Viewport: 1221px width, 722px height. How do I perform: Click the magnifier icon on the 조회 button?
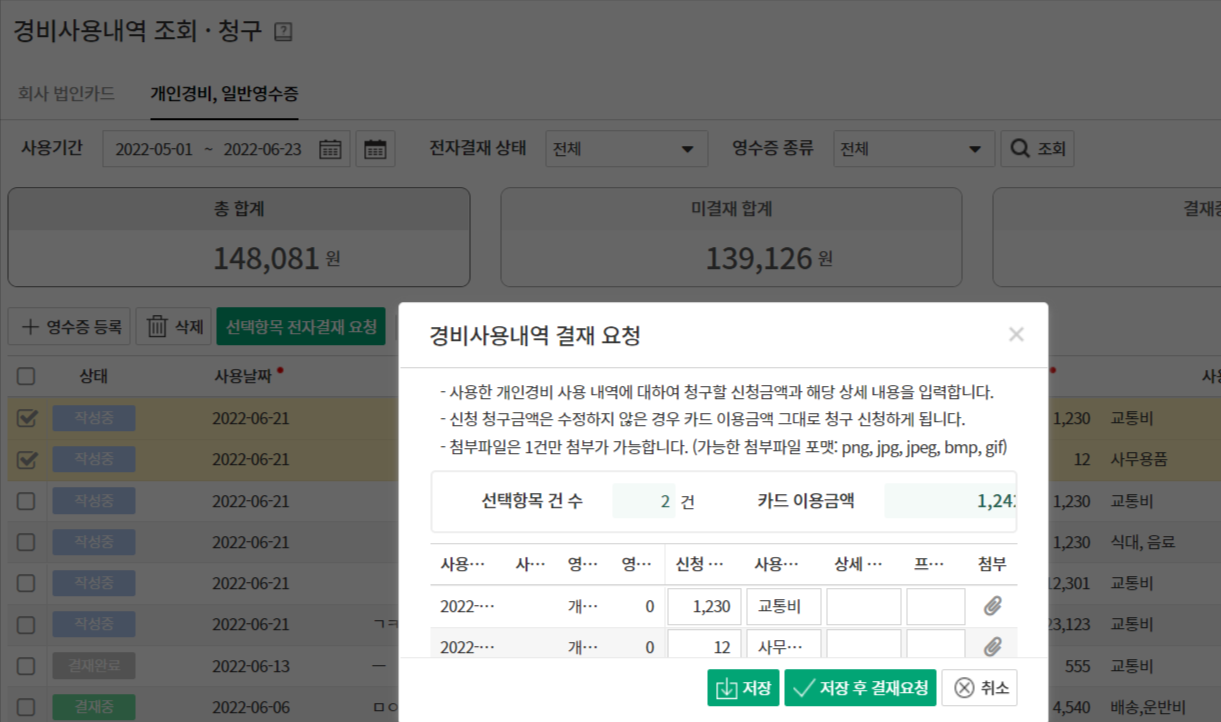[x=1017, y=148]
